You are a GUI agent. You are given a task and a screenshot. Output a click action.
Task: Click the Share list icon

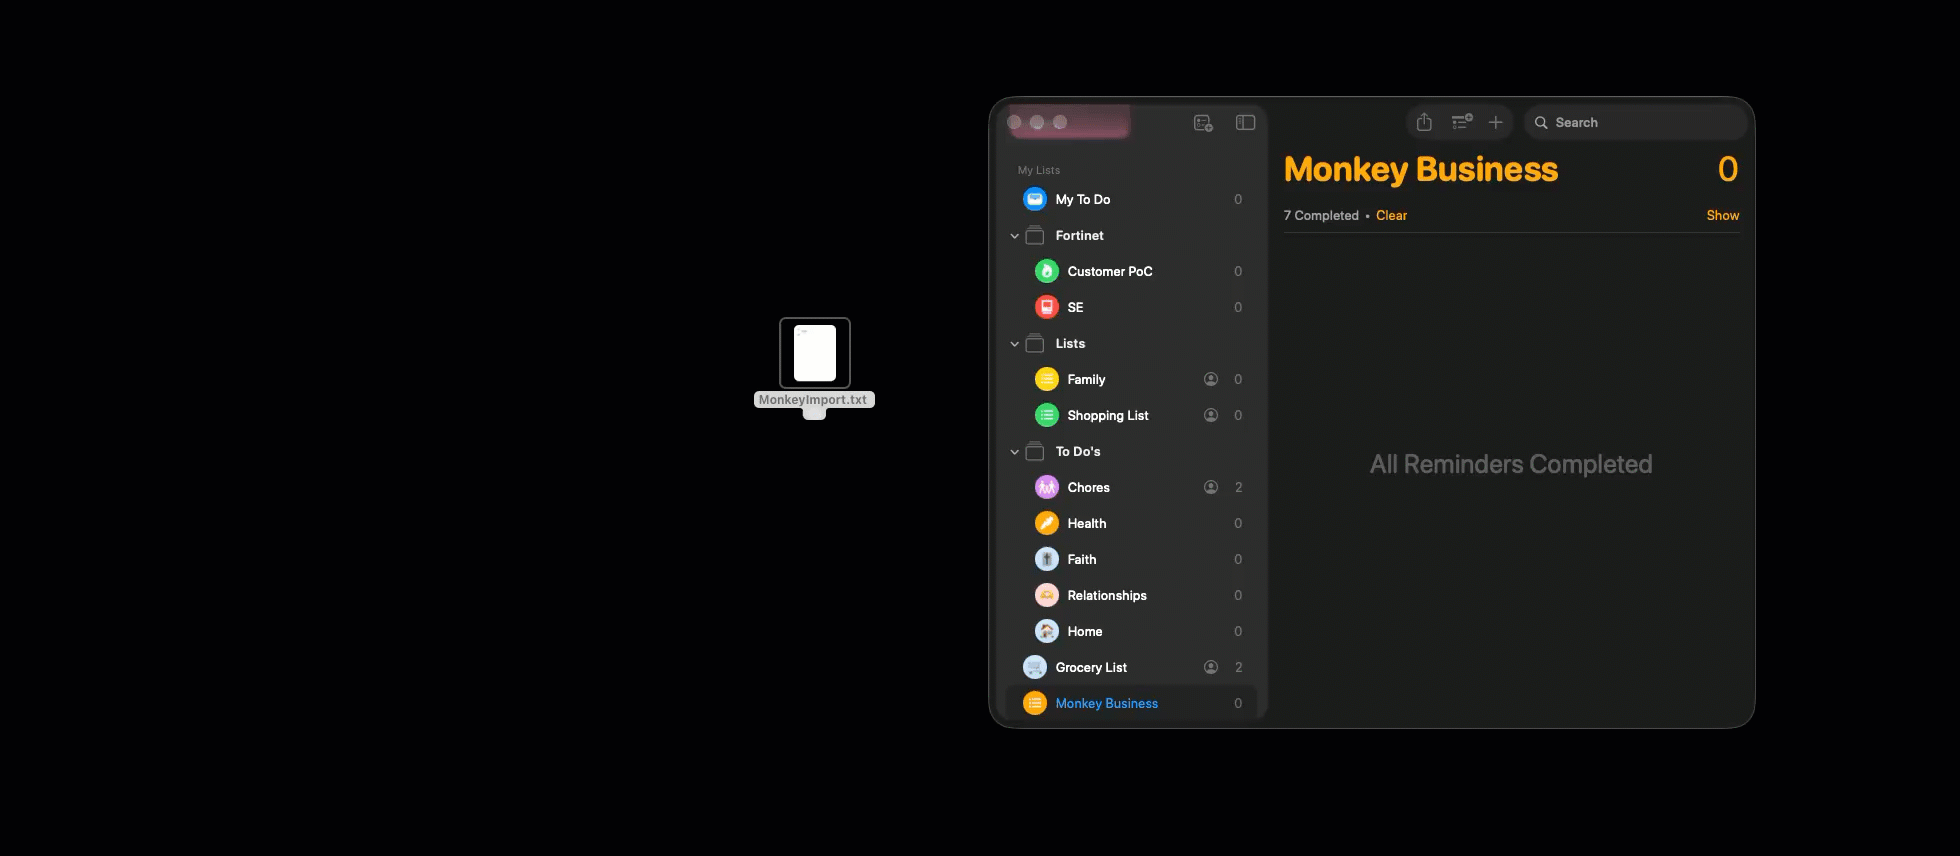tap(1424, 122)
